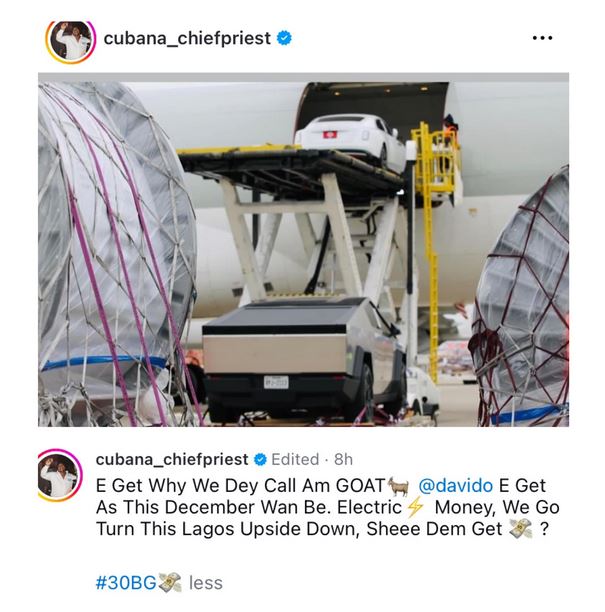Click the 8h post timestamp
The width and height of the screenshot is (605, 612).
(343, 459)
